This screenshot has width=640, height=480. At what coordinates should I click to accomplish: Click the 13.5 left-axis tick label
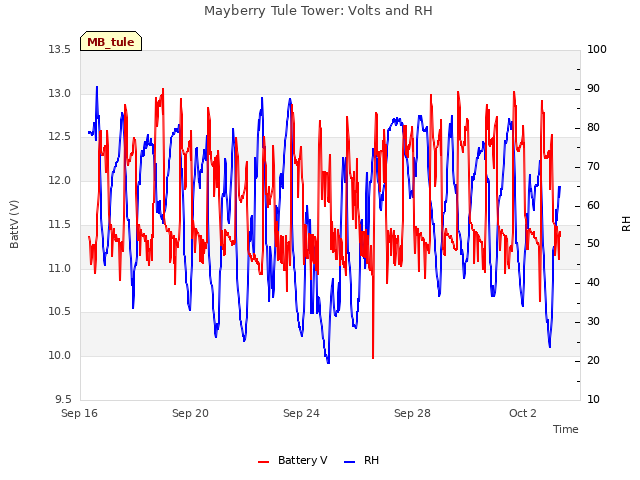(60, 50)
